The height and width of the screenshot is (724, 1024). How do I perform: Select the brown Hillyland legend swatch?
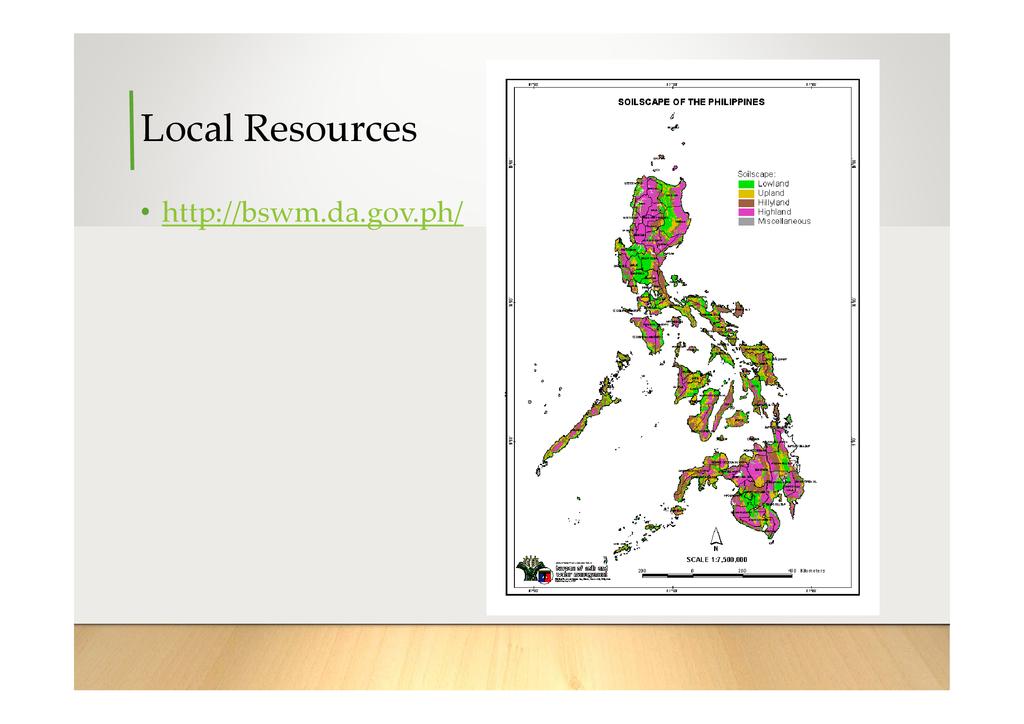point(745,203)
